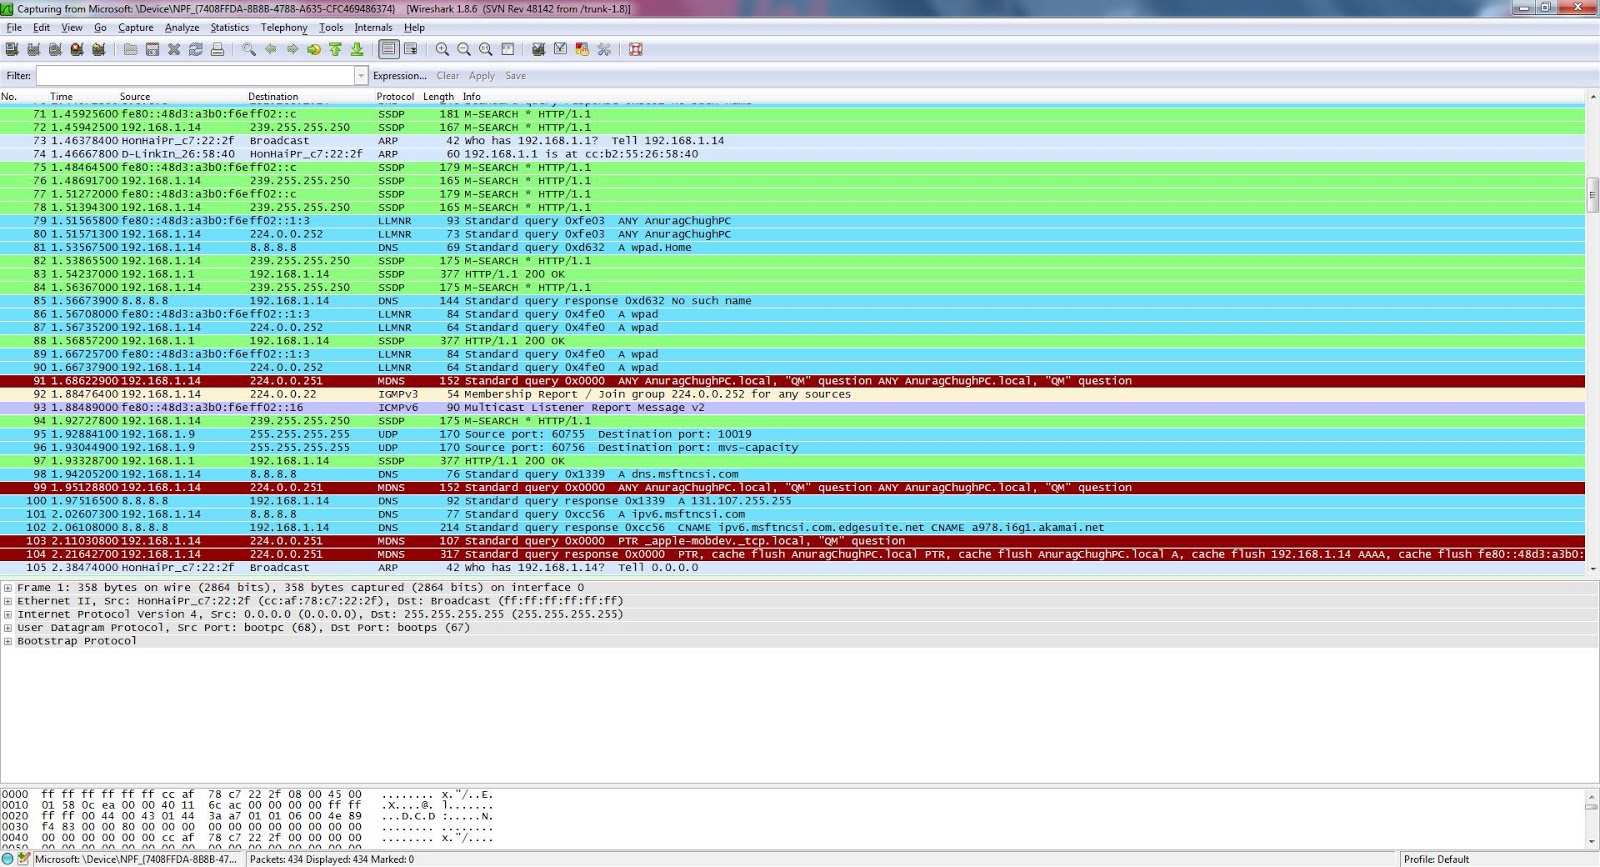Expand Internet Protocol Version 4 details
1600x867 pixels.
[x=8, y=615]
